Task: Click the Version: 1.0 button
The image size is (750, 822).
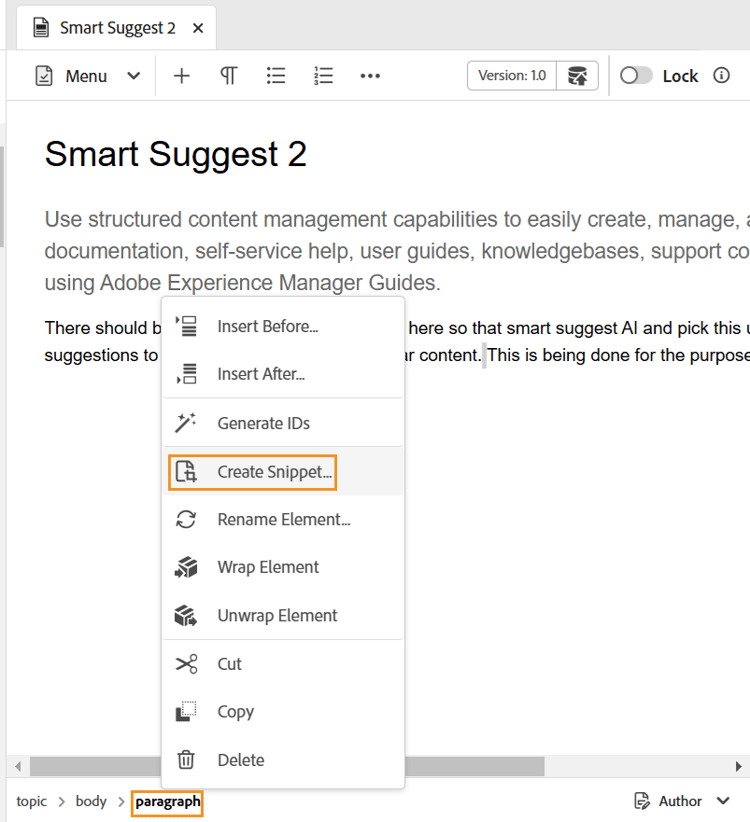Action: click(512, 76)
